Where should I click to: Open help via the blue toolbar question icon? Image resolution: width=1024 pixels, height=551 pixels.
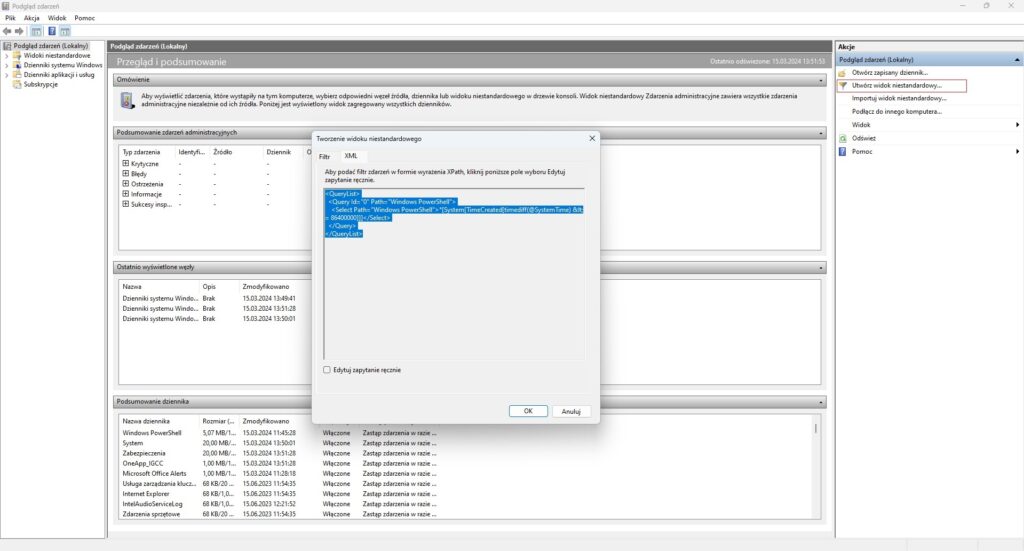click(52, 31)
